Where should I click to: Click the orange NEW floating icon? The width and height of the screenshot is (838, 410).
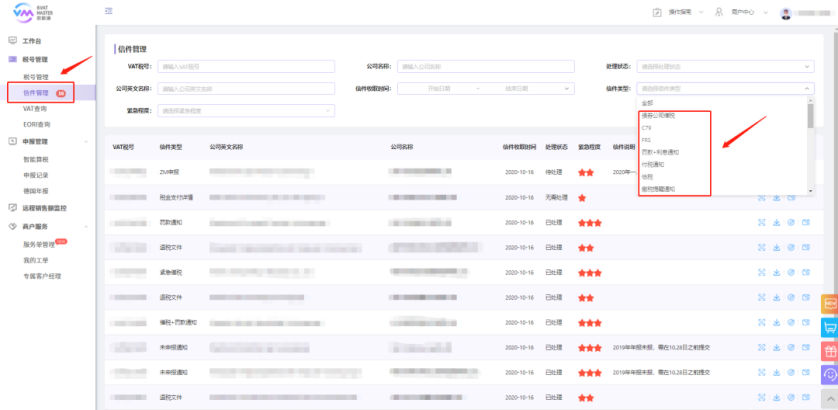pyautogui.click(x=828, y=303)
